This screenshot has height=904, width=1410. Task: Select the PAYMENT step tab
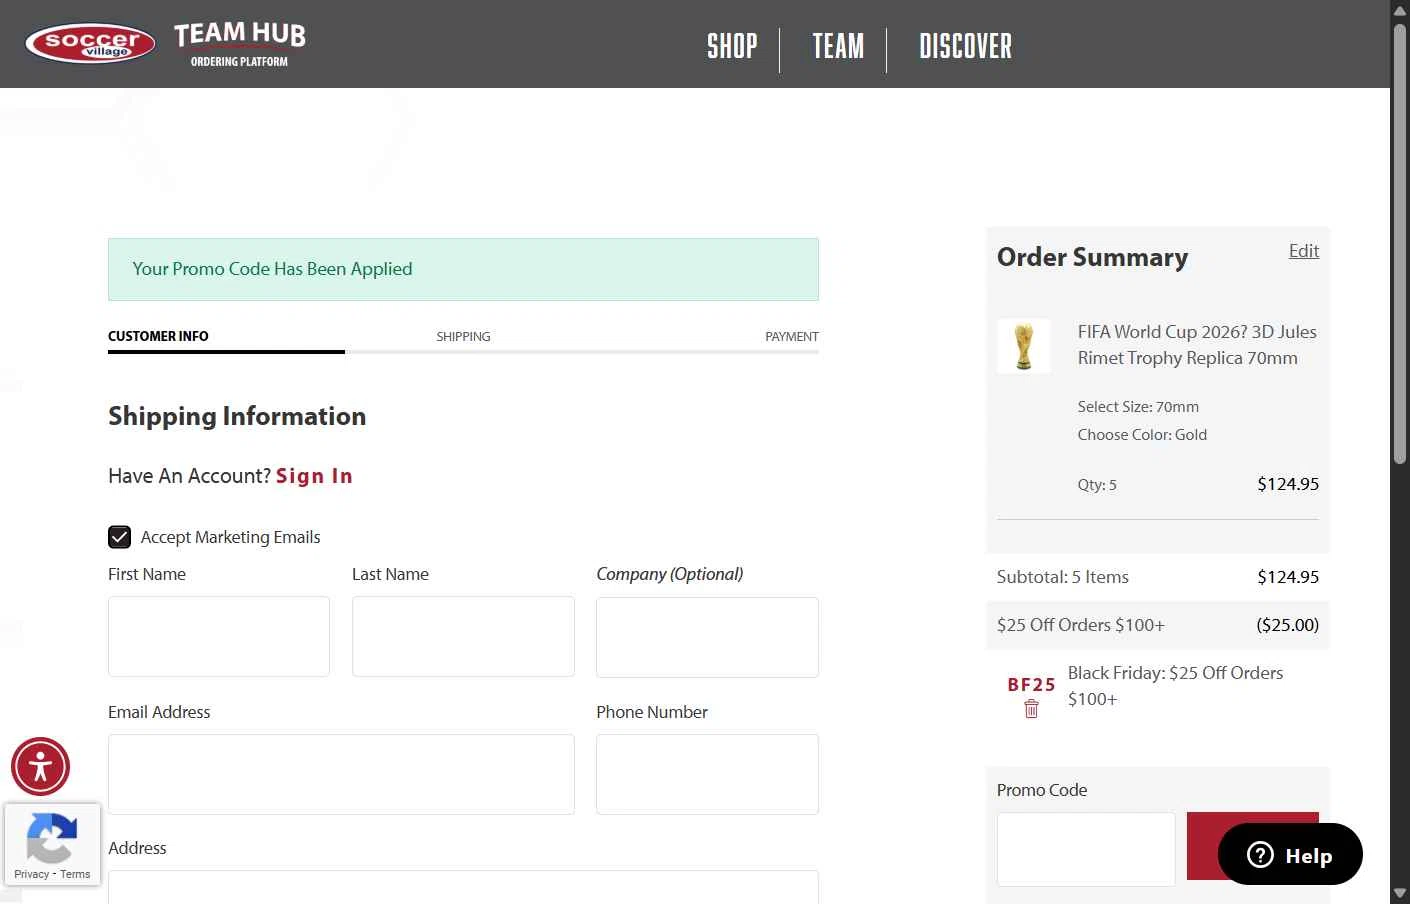[791, 336]
